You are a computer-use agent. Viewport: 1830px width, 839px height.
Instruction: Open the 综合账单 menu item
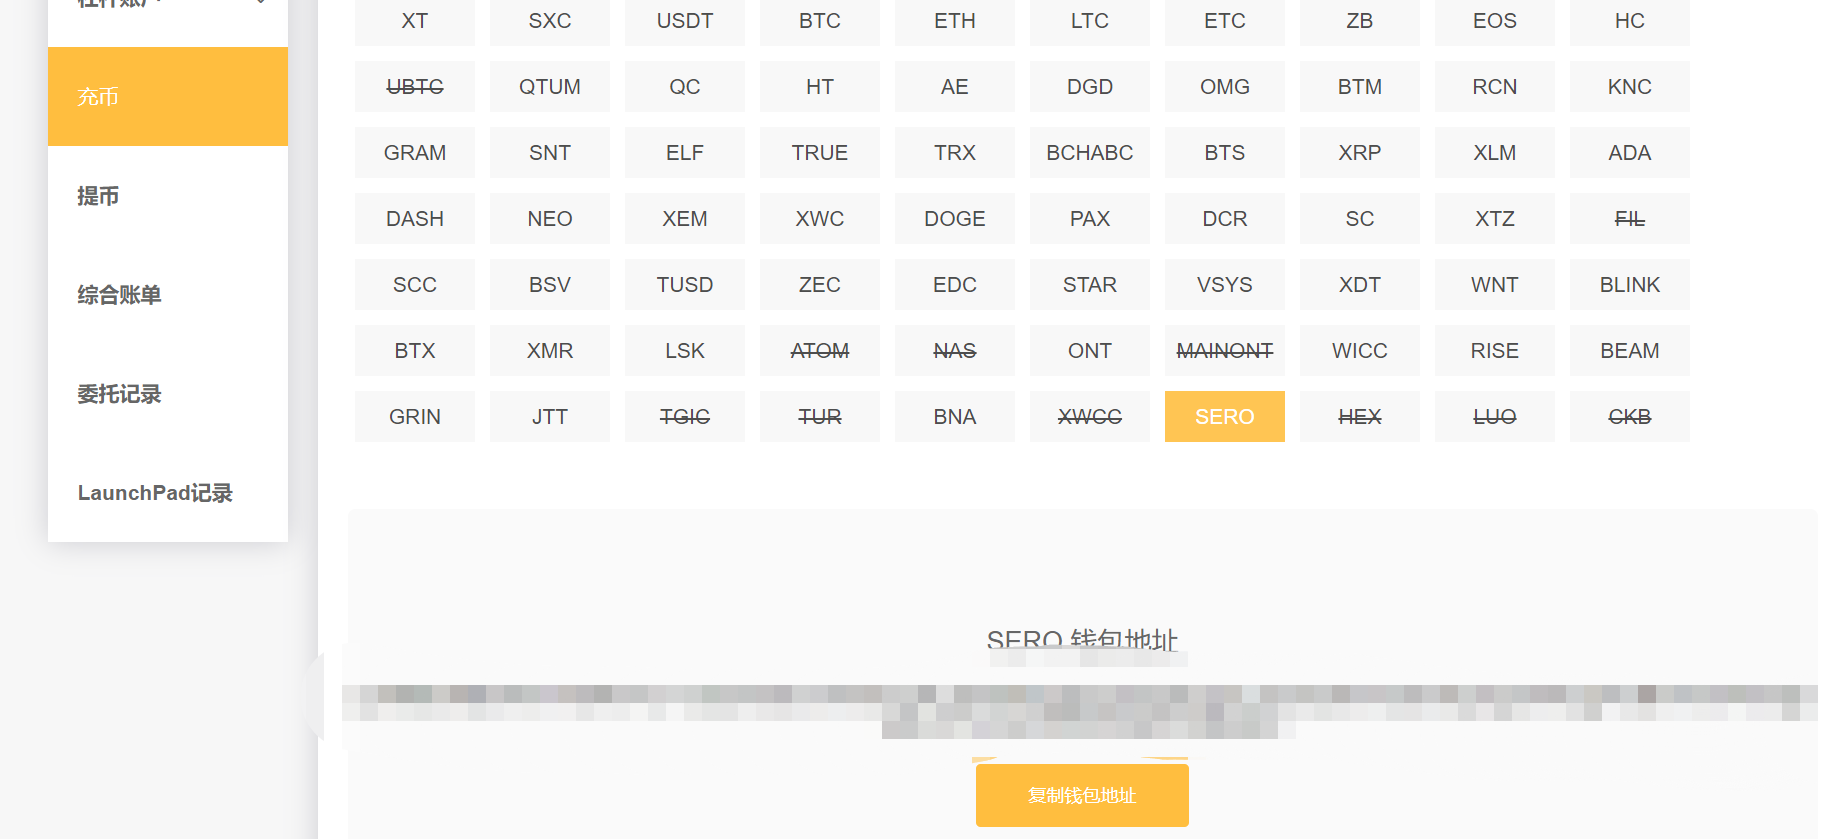(168, 295)
